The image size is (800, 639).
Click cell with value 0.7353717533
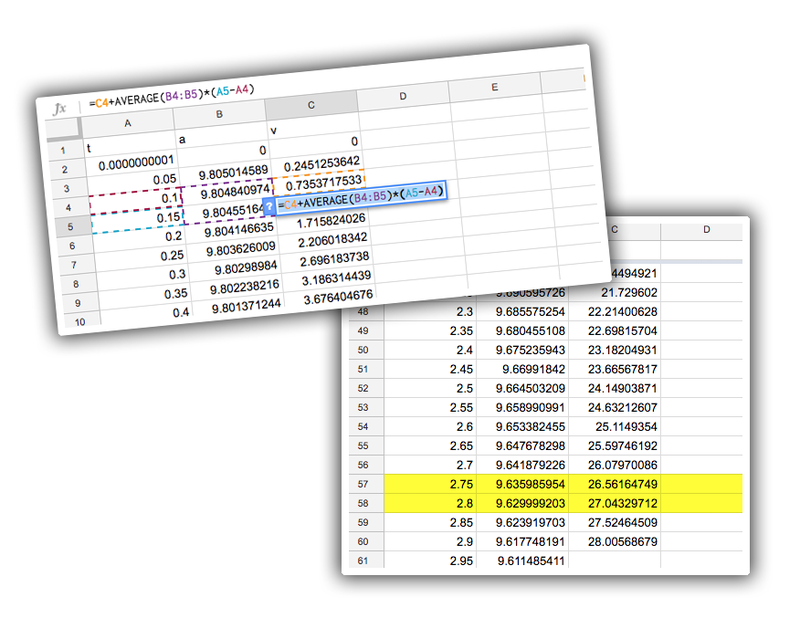320,184
